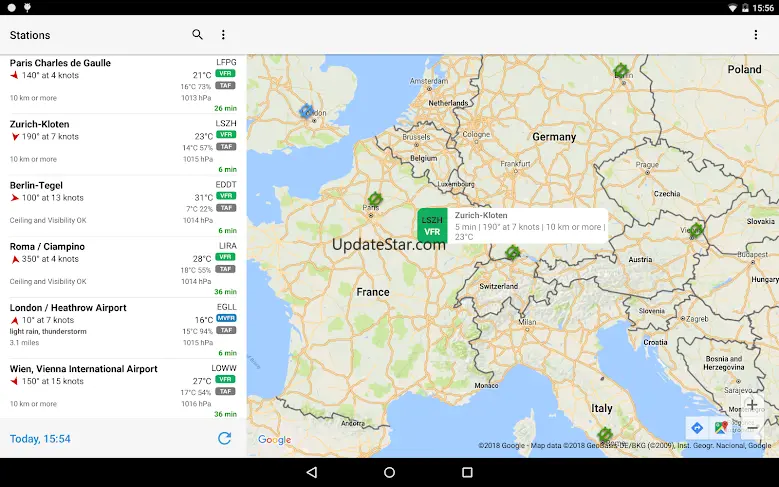Click wind arrow for Wien, Vienna International
779x487 pixels.
14,381
